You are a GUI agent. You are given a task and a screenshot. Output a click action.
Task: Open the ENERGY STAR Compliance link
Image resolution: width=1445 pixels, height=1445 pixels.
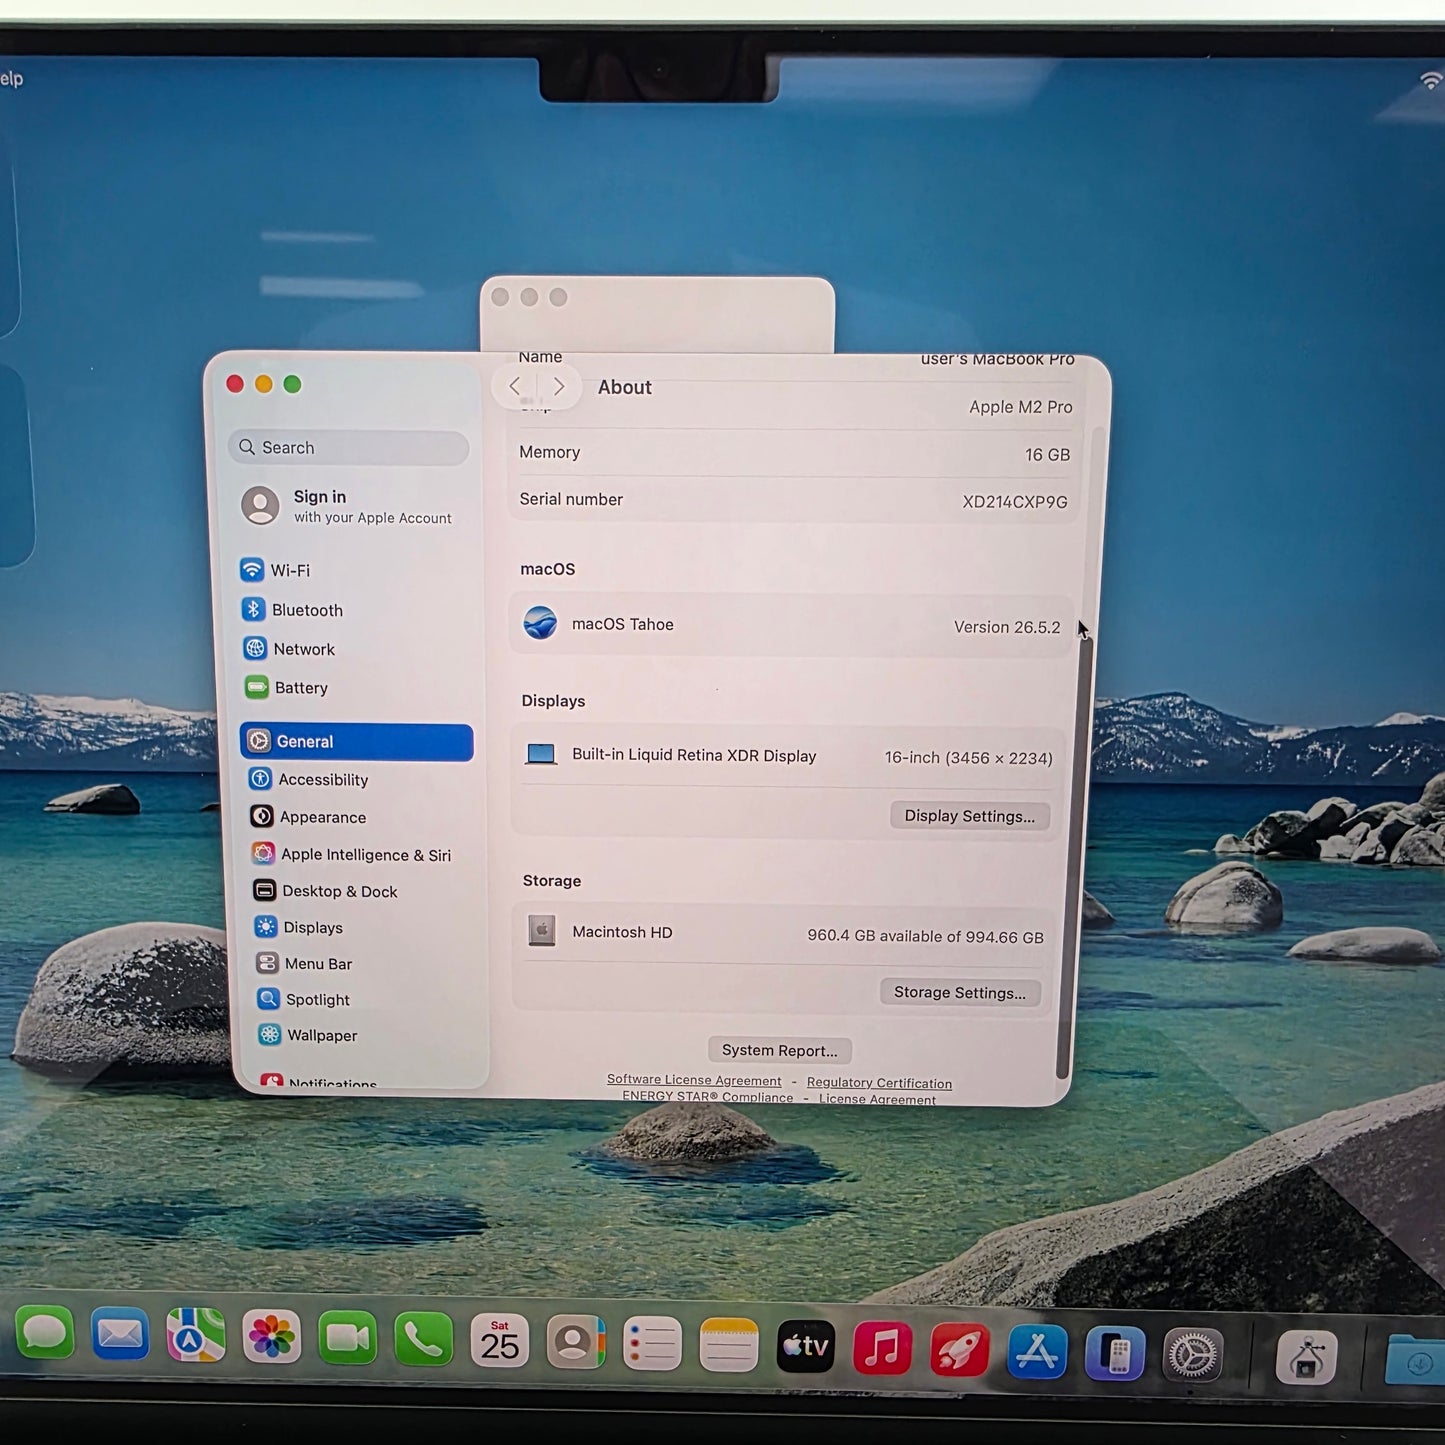tap(707, 1097)
